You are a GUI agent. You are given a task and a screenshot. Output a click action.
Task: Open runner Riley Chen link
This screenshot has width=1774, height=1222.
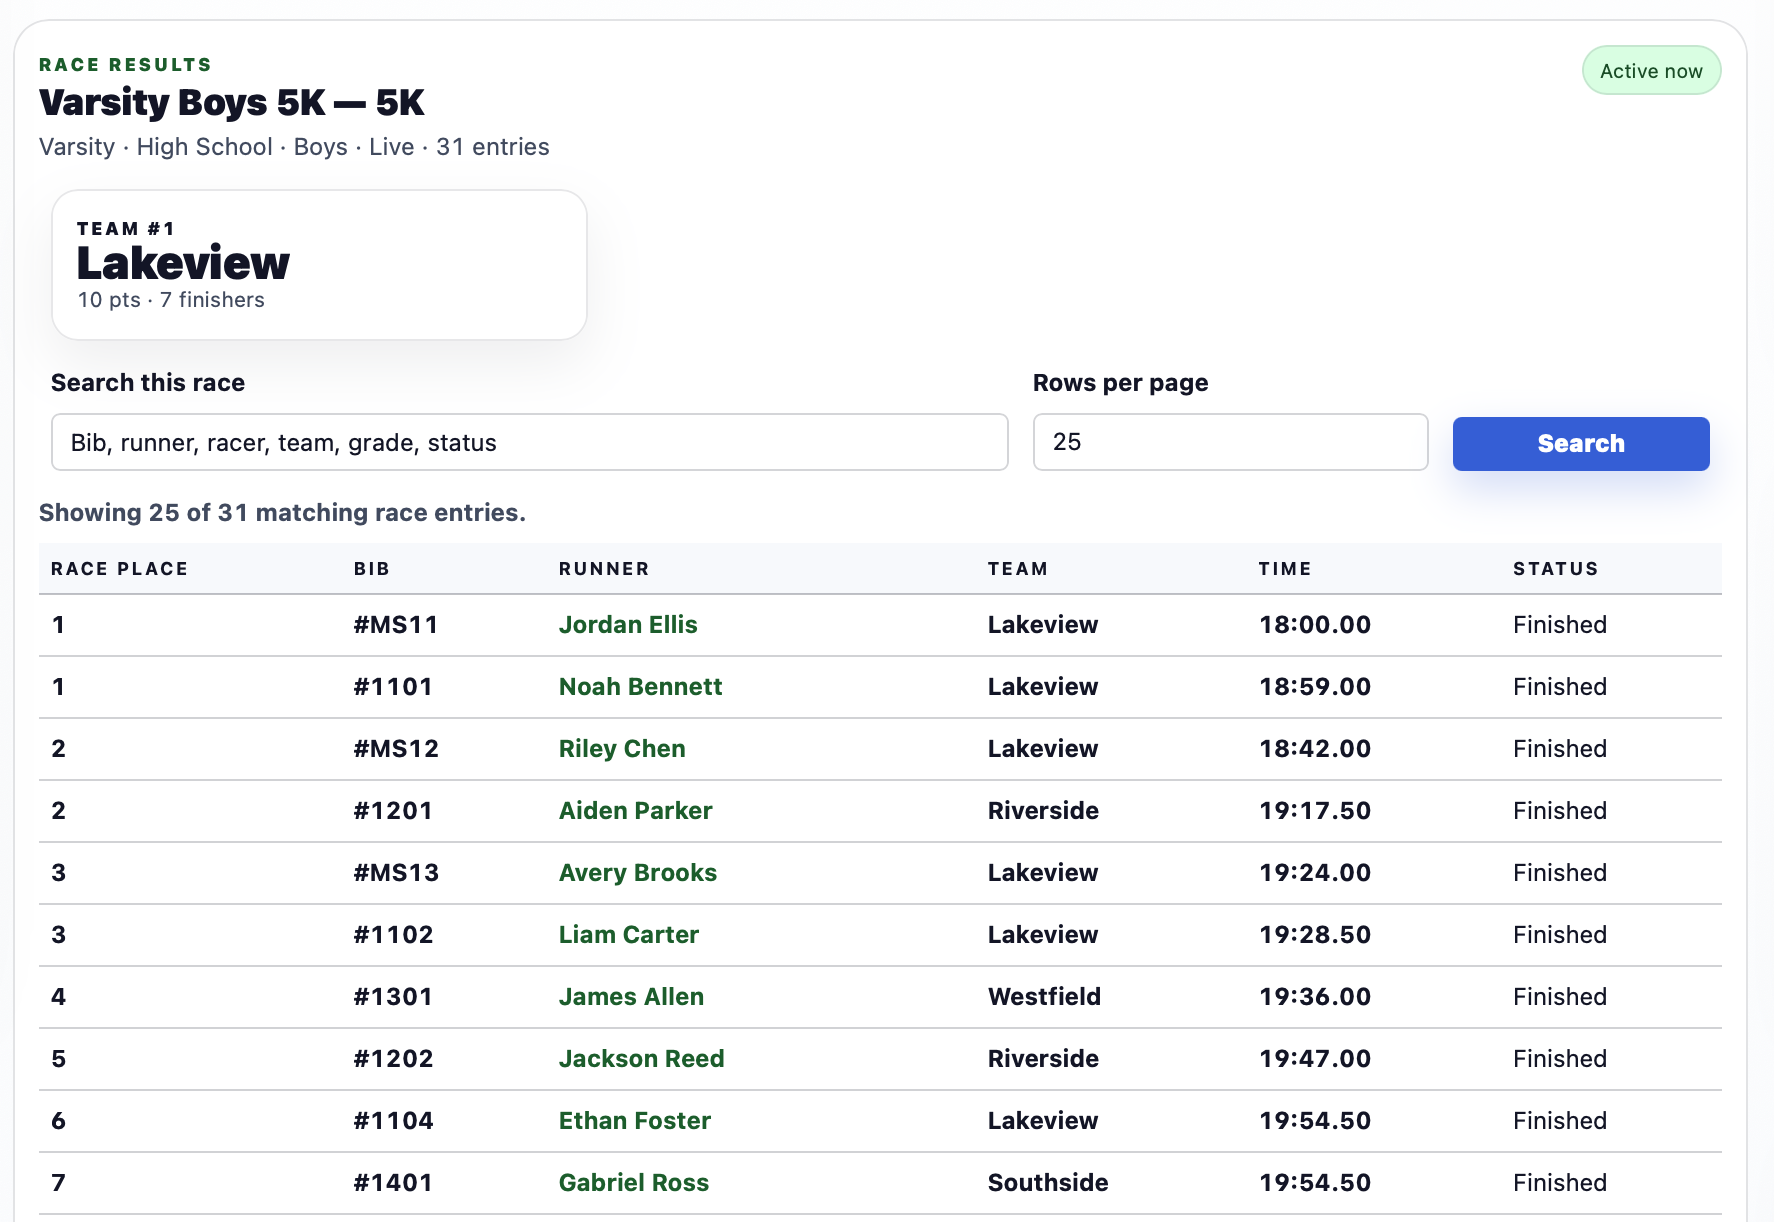tap(622, 749)
